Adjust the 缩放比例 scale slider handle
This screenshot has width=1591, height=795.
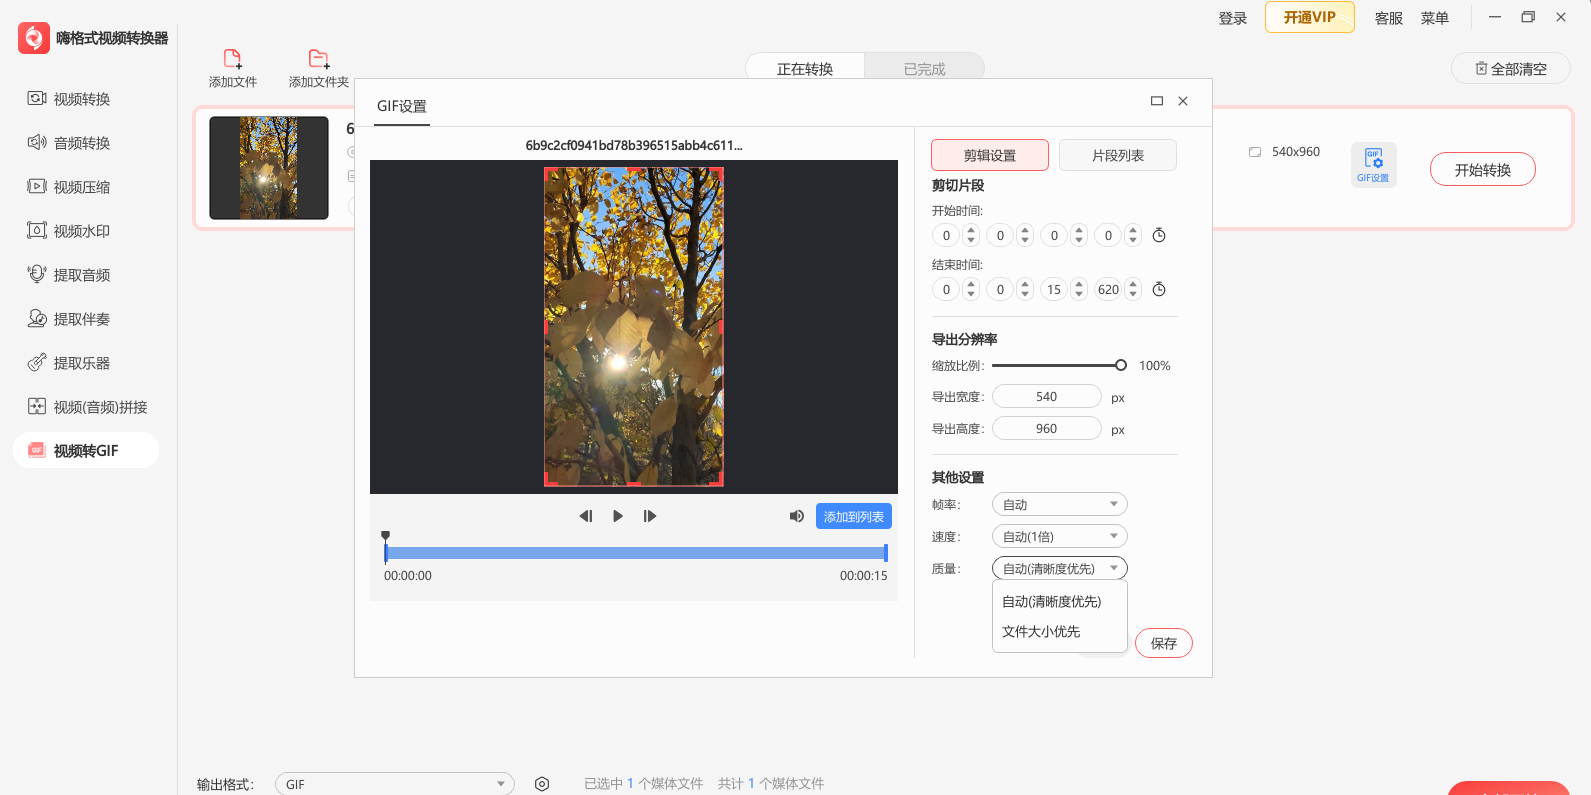[1121, 366]
